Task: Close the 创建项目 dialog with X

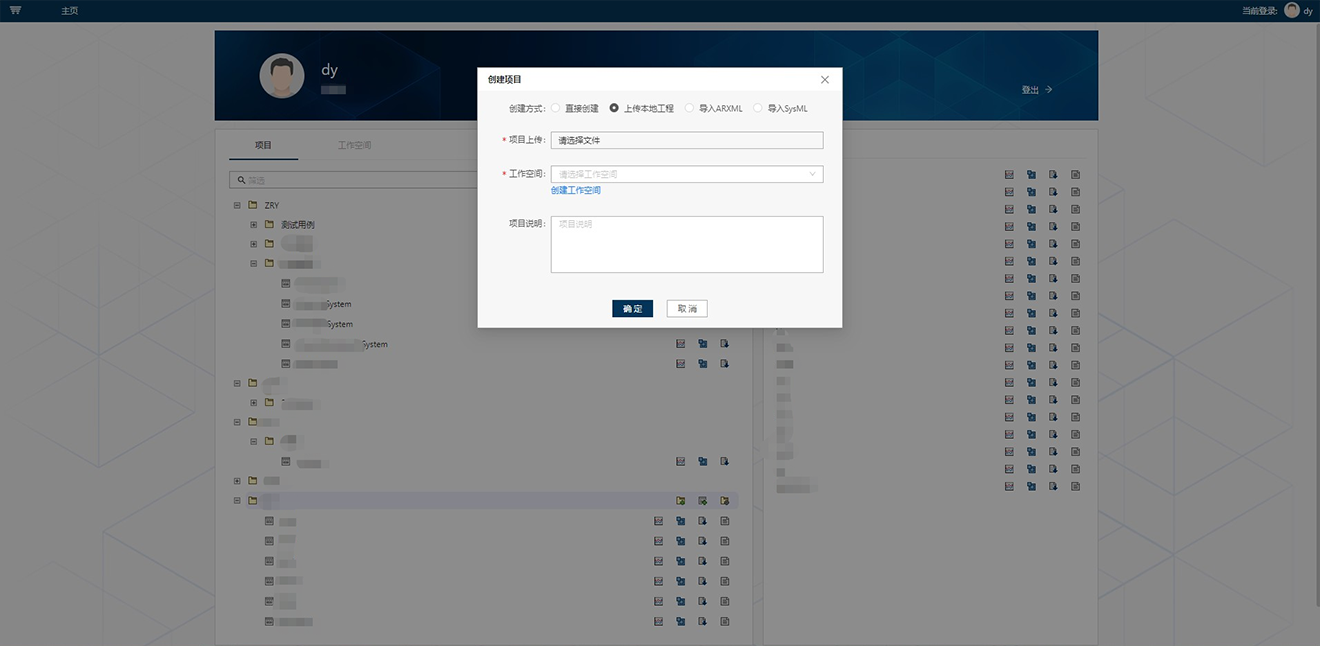Action: (x=825, y=80)
